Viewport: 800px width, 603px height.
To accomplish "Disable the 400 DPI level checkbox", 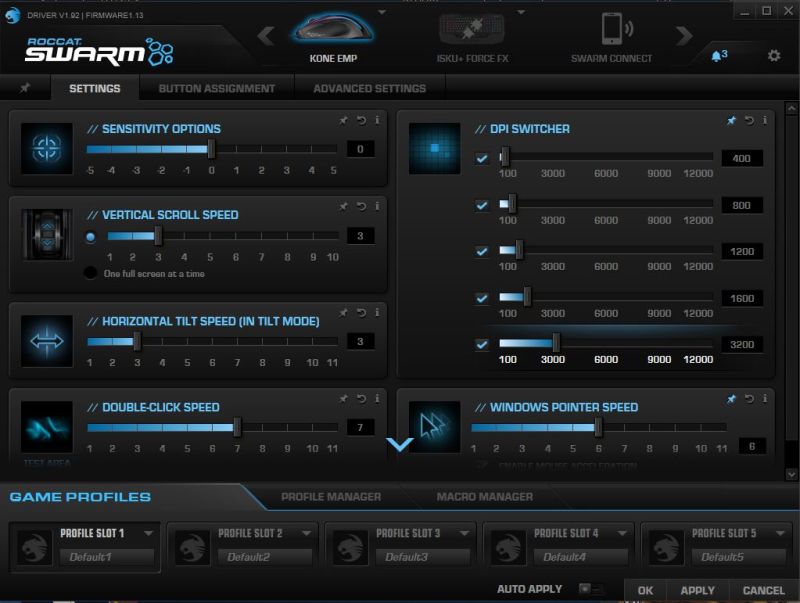I will click(x=482, y=158).
